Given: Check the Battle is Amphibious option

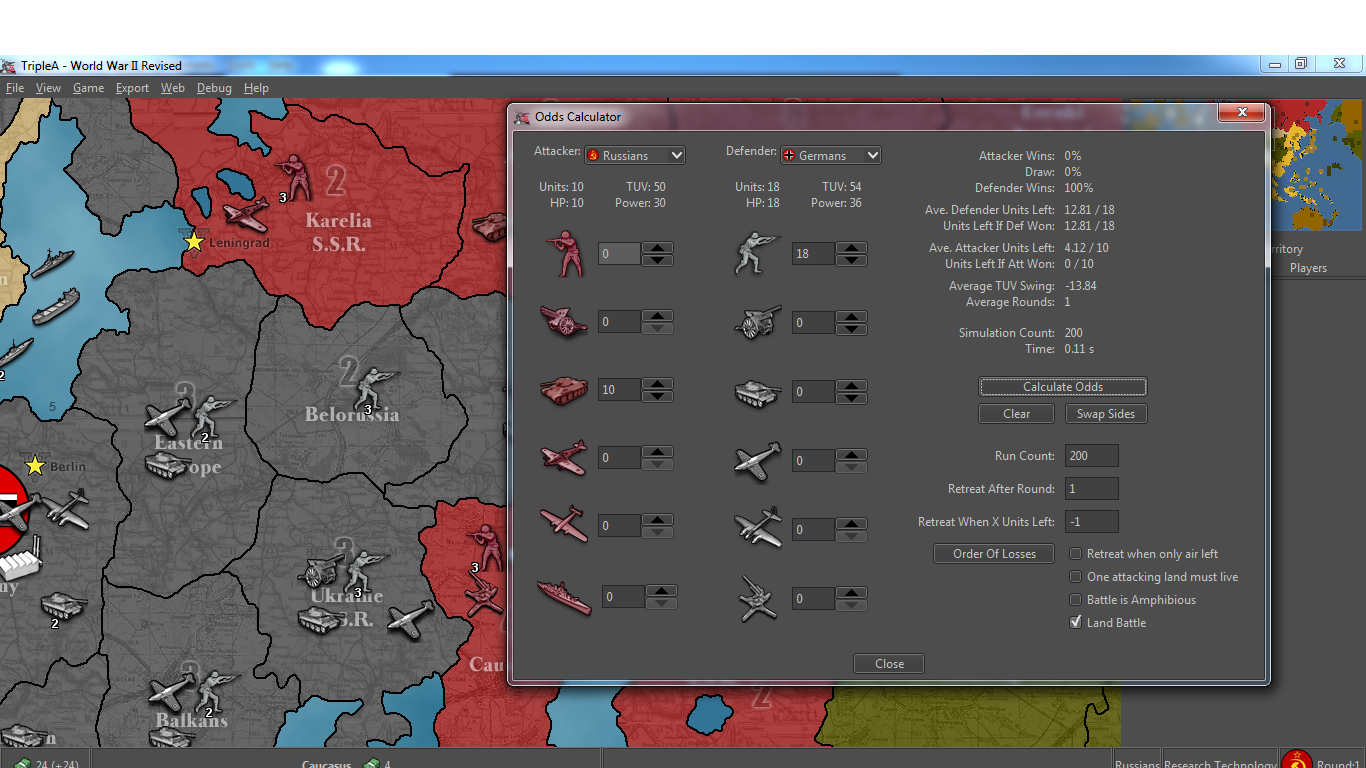Looking at the screenshot, I should pos(1076,600).
